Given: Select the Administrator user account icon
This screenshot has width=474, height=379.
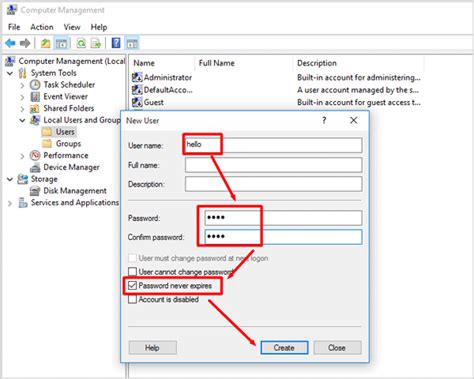Looking at the screenshot, I should (137, 77).
